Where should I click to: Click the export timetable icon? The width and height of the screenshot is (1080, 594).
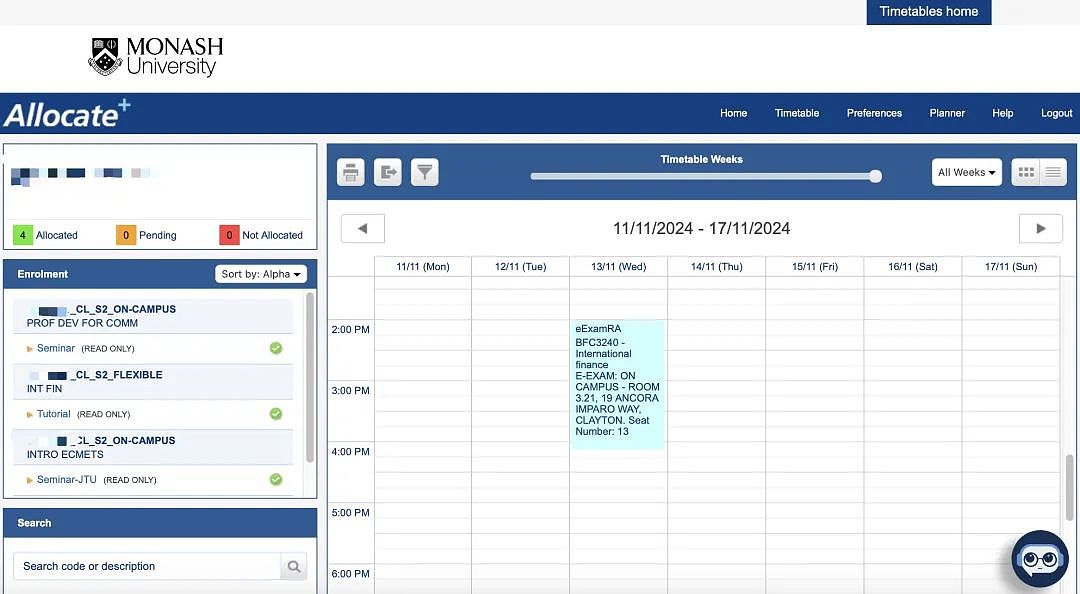[x=388, y=172]
